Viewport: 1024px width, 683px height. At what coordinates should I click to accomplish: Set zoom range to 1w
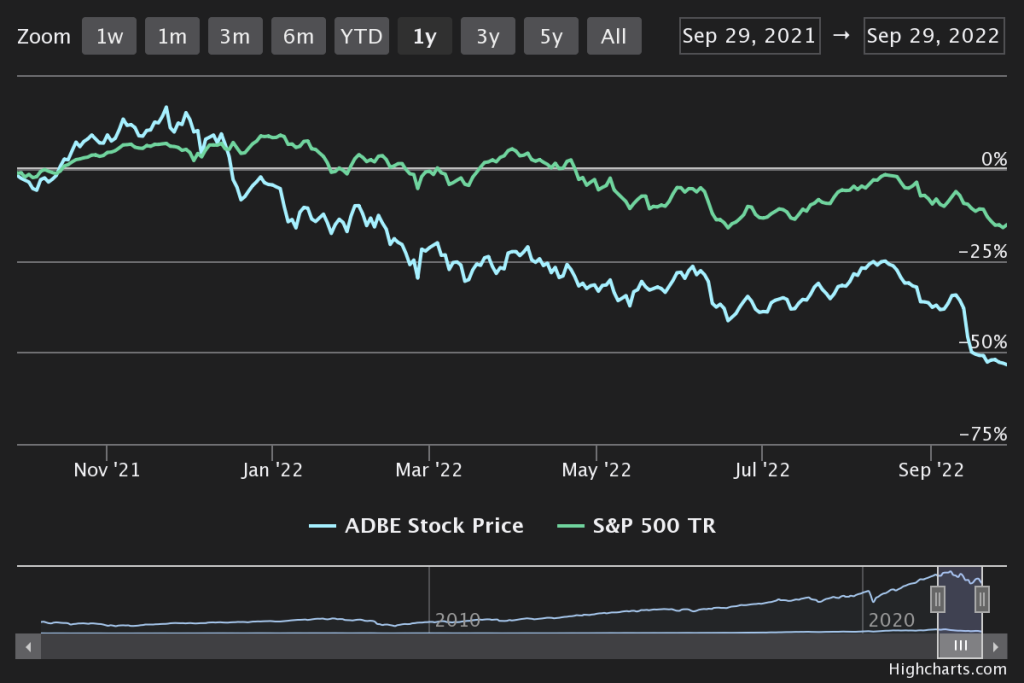(x=109, y=37)
